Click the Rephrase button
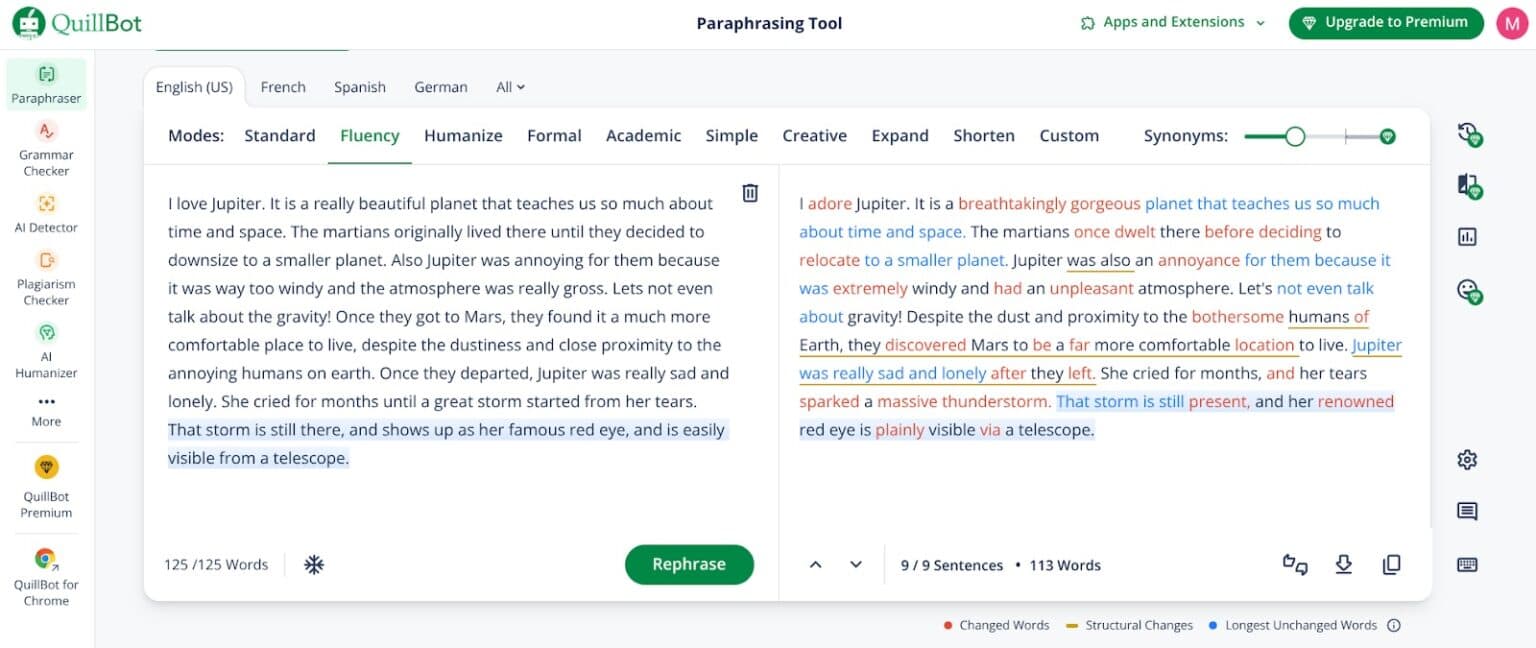The image size is (1536, 648). (689, 564)
